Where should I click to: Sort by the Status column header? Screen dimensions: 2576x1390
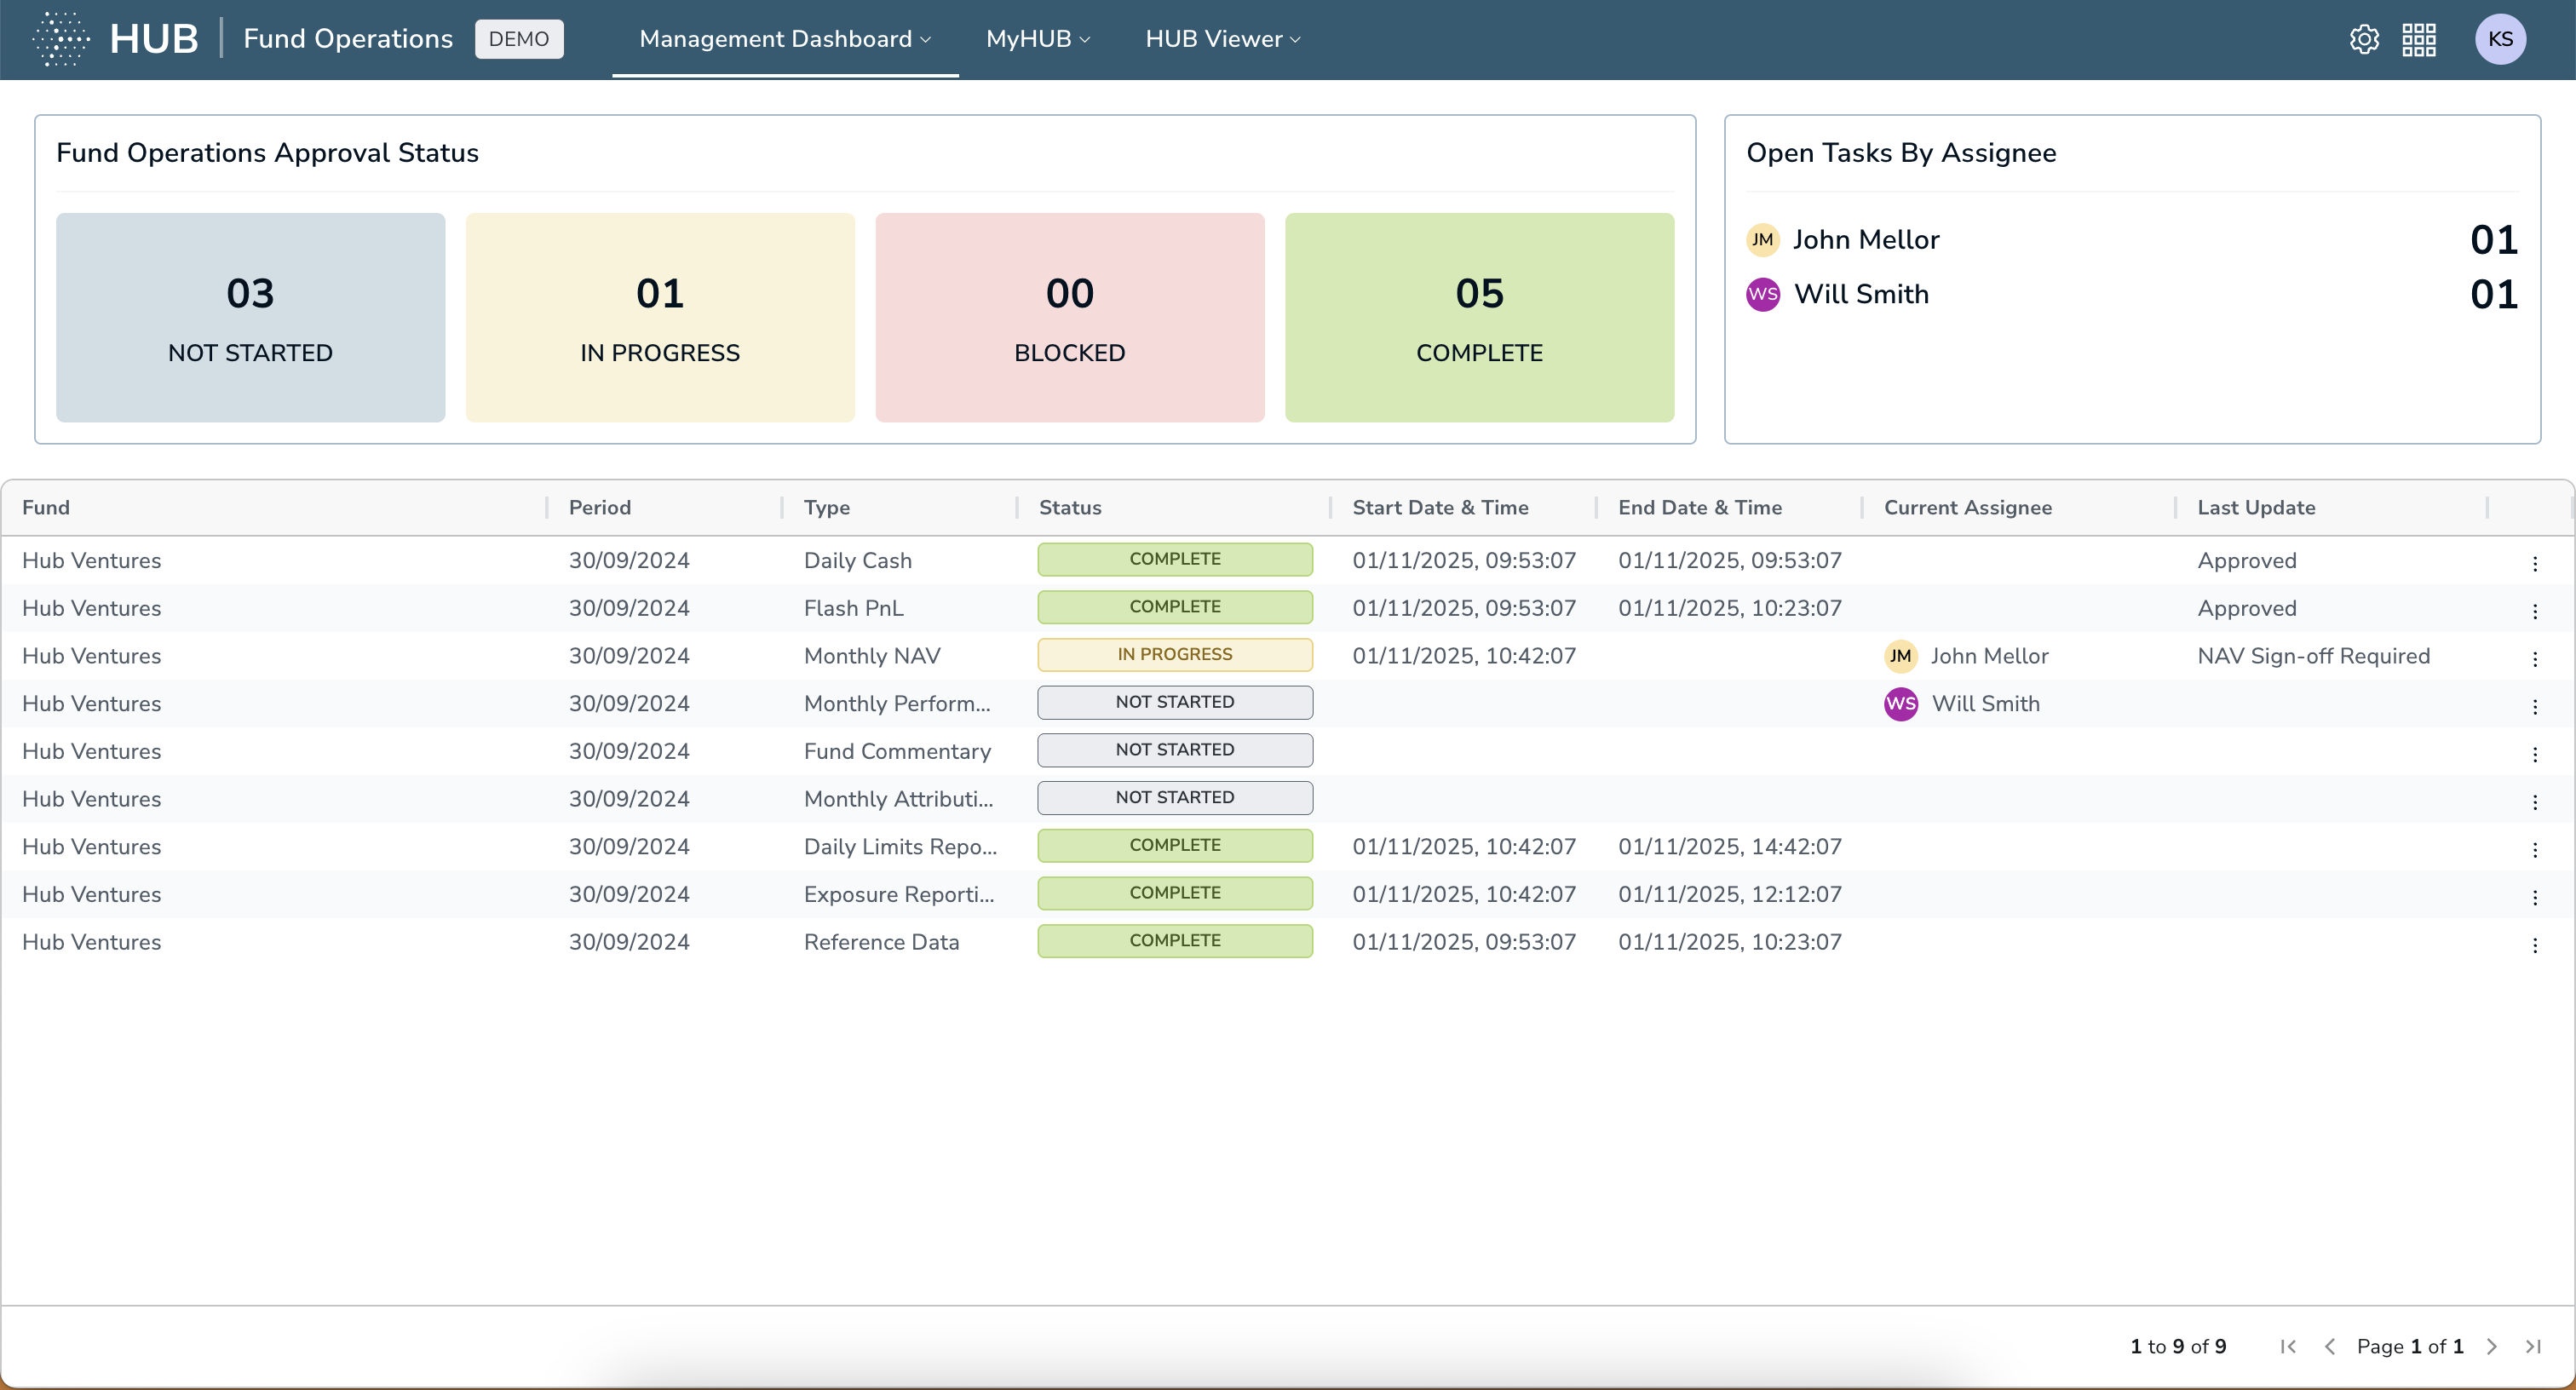tap(1069, 507)
